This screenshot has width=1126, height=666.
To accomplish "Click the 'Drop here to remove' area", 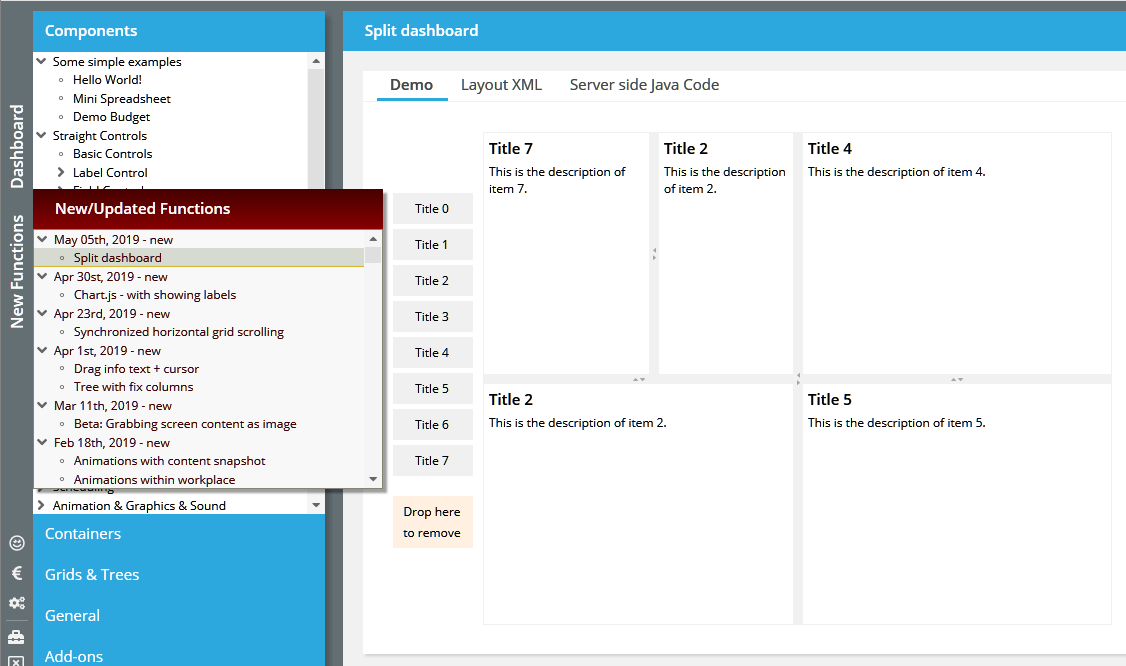I will click(432, 522).
